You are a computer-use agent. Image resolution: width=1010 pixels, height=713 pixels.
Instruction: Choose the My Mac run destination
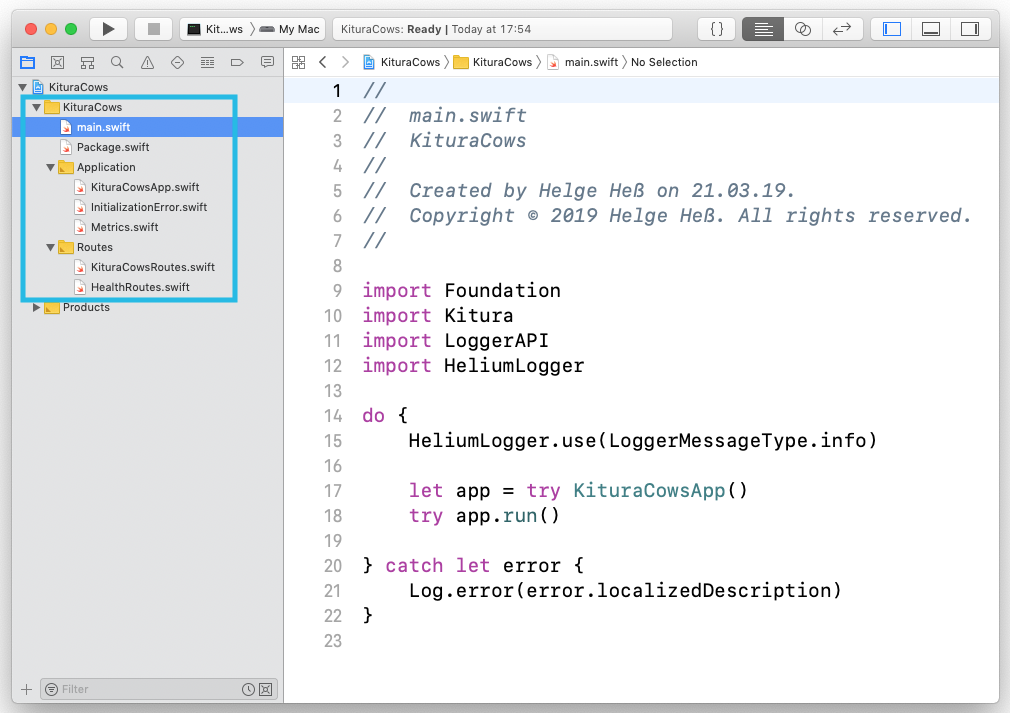[289, 29]
